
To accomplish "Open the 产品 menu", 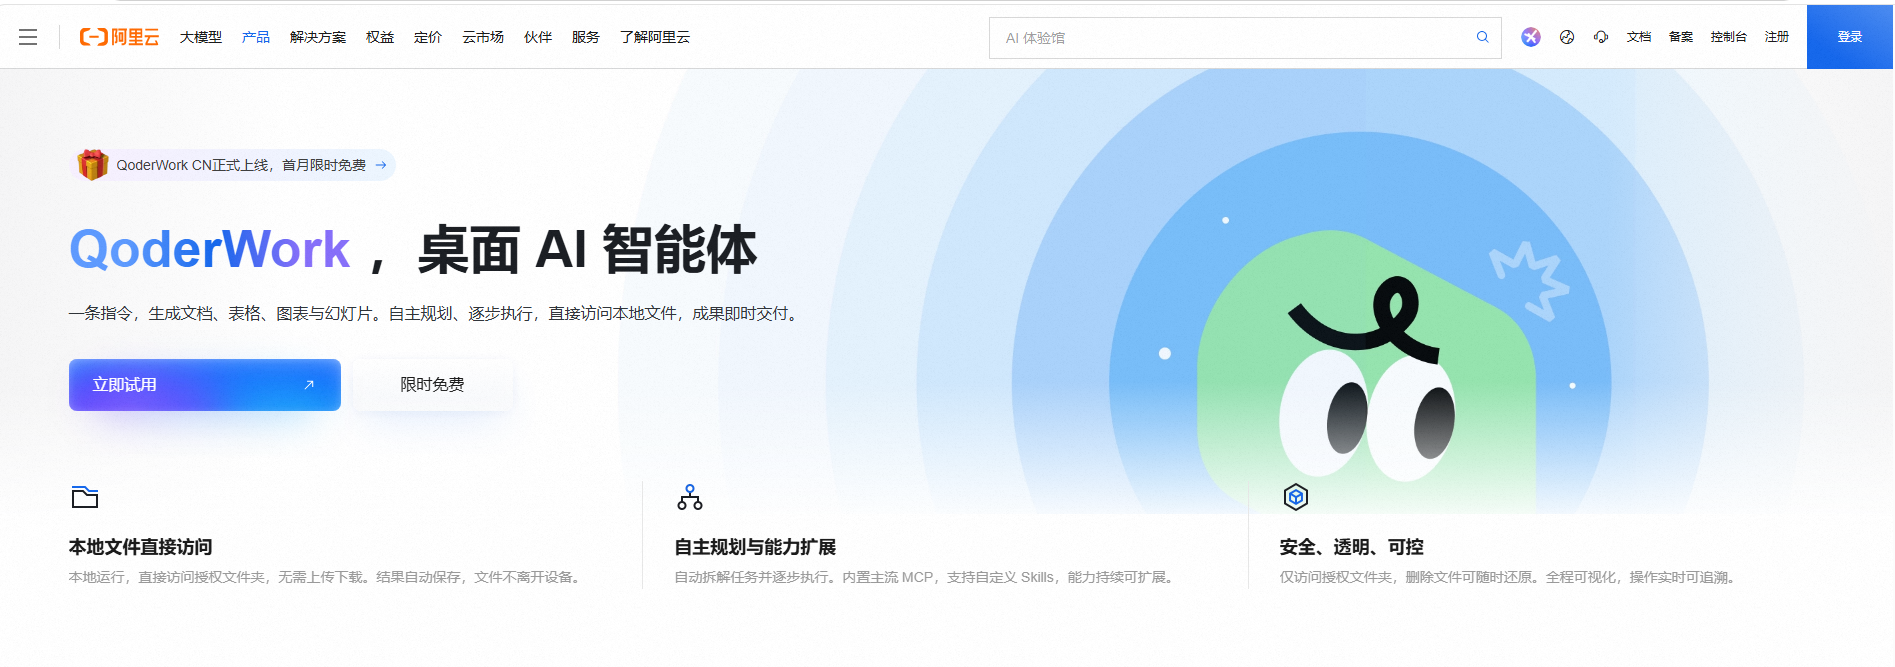I will pos(256,37).
